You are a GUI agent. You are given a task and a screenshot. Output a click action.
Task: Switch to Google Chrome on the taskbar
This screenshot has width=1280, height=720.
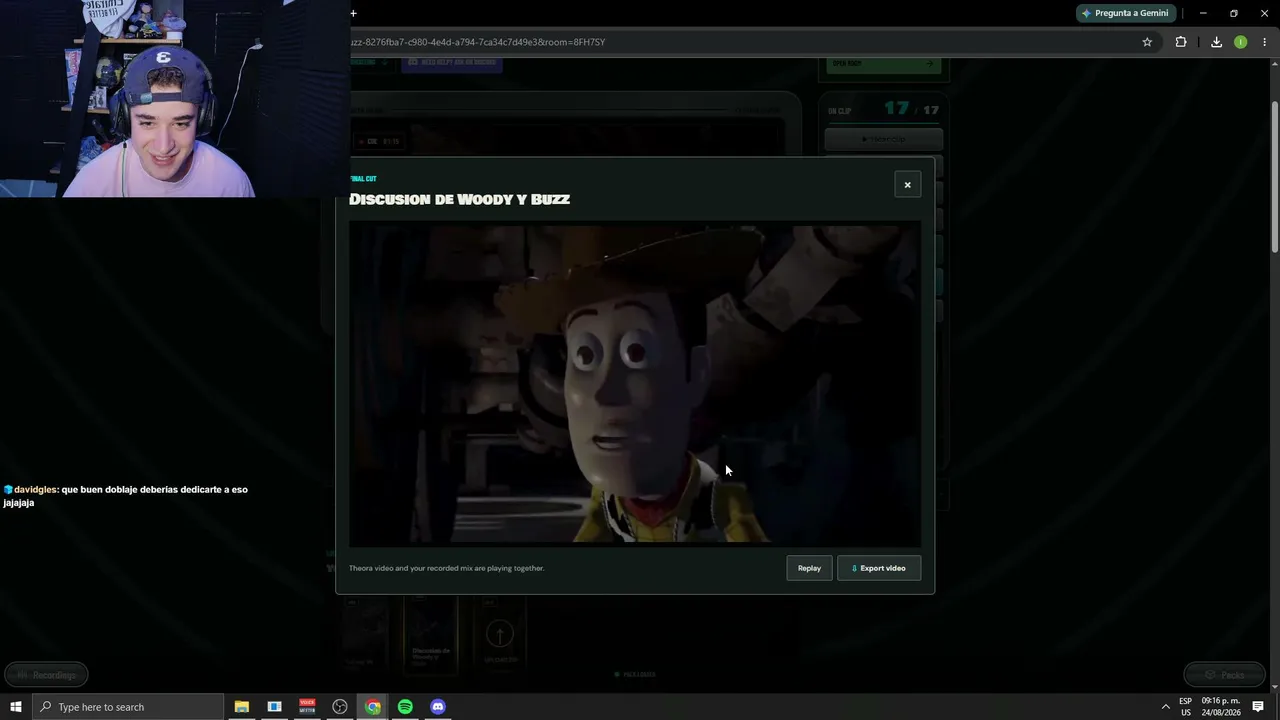pyautogui.click(x=373, y=707)
